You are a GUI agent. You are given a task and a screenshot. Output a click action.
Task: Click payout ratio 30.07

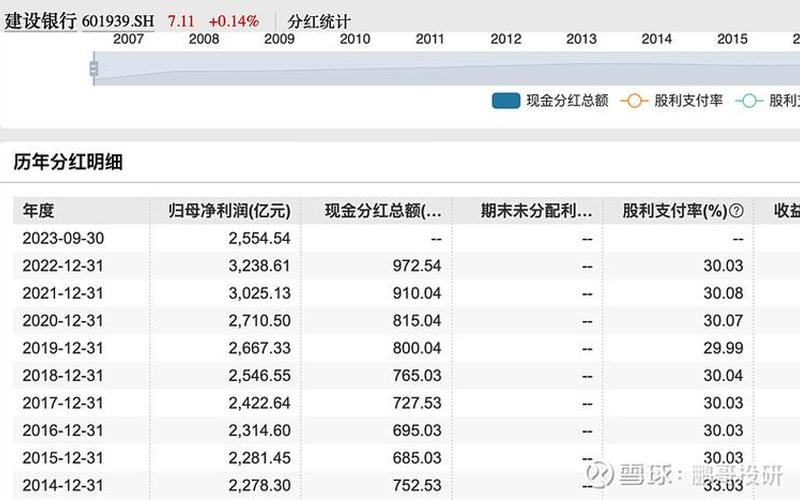723,321
